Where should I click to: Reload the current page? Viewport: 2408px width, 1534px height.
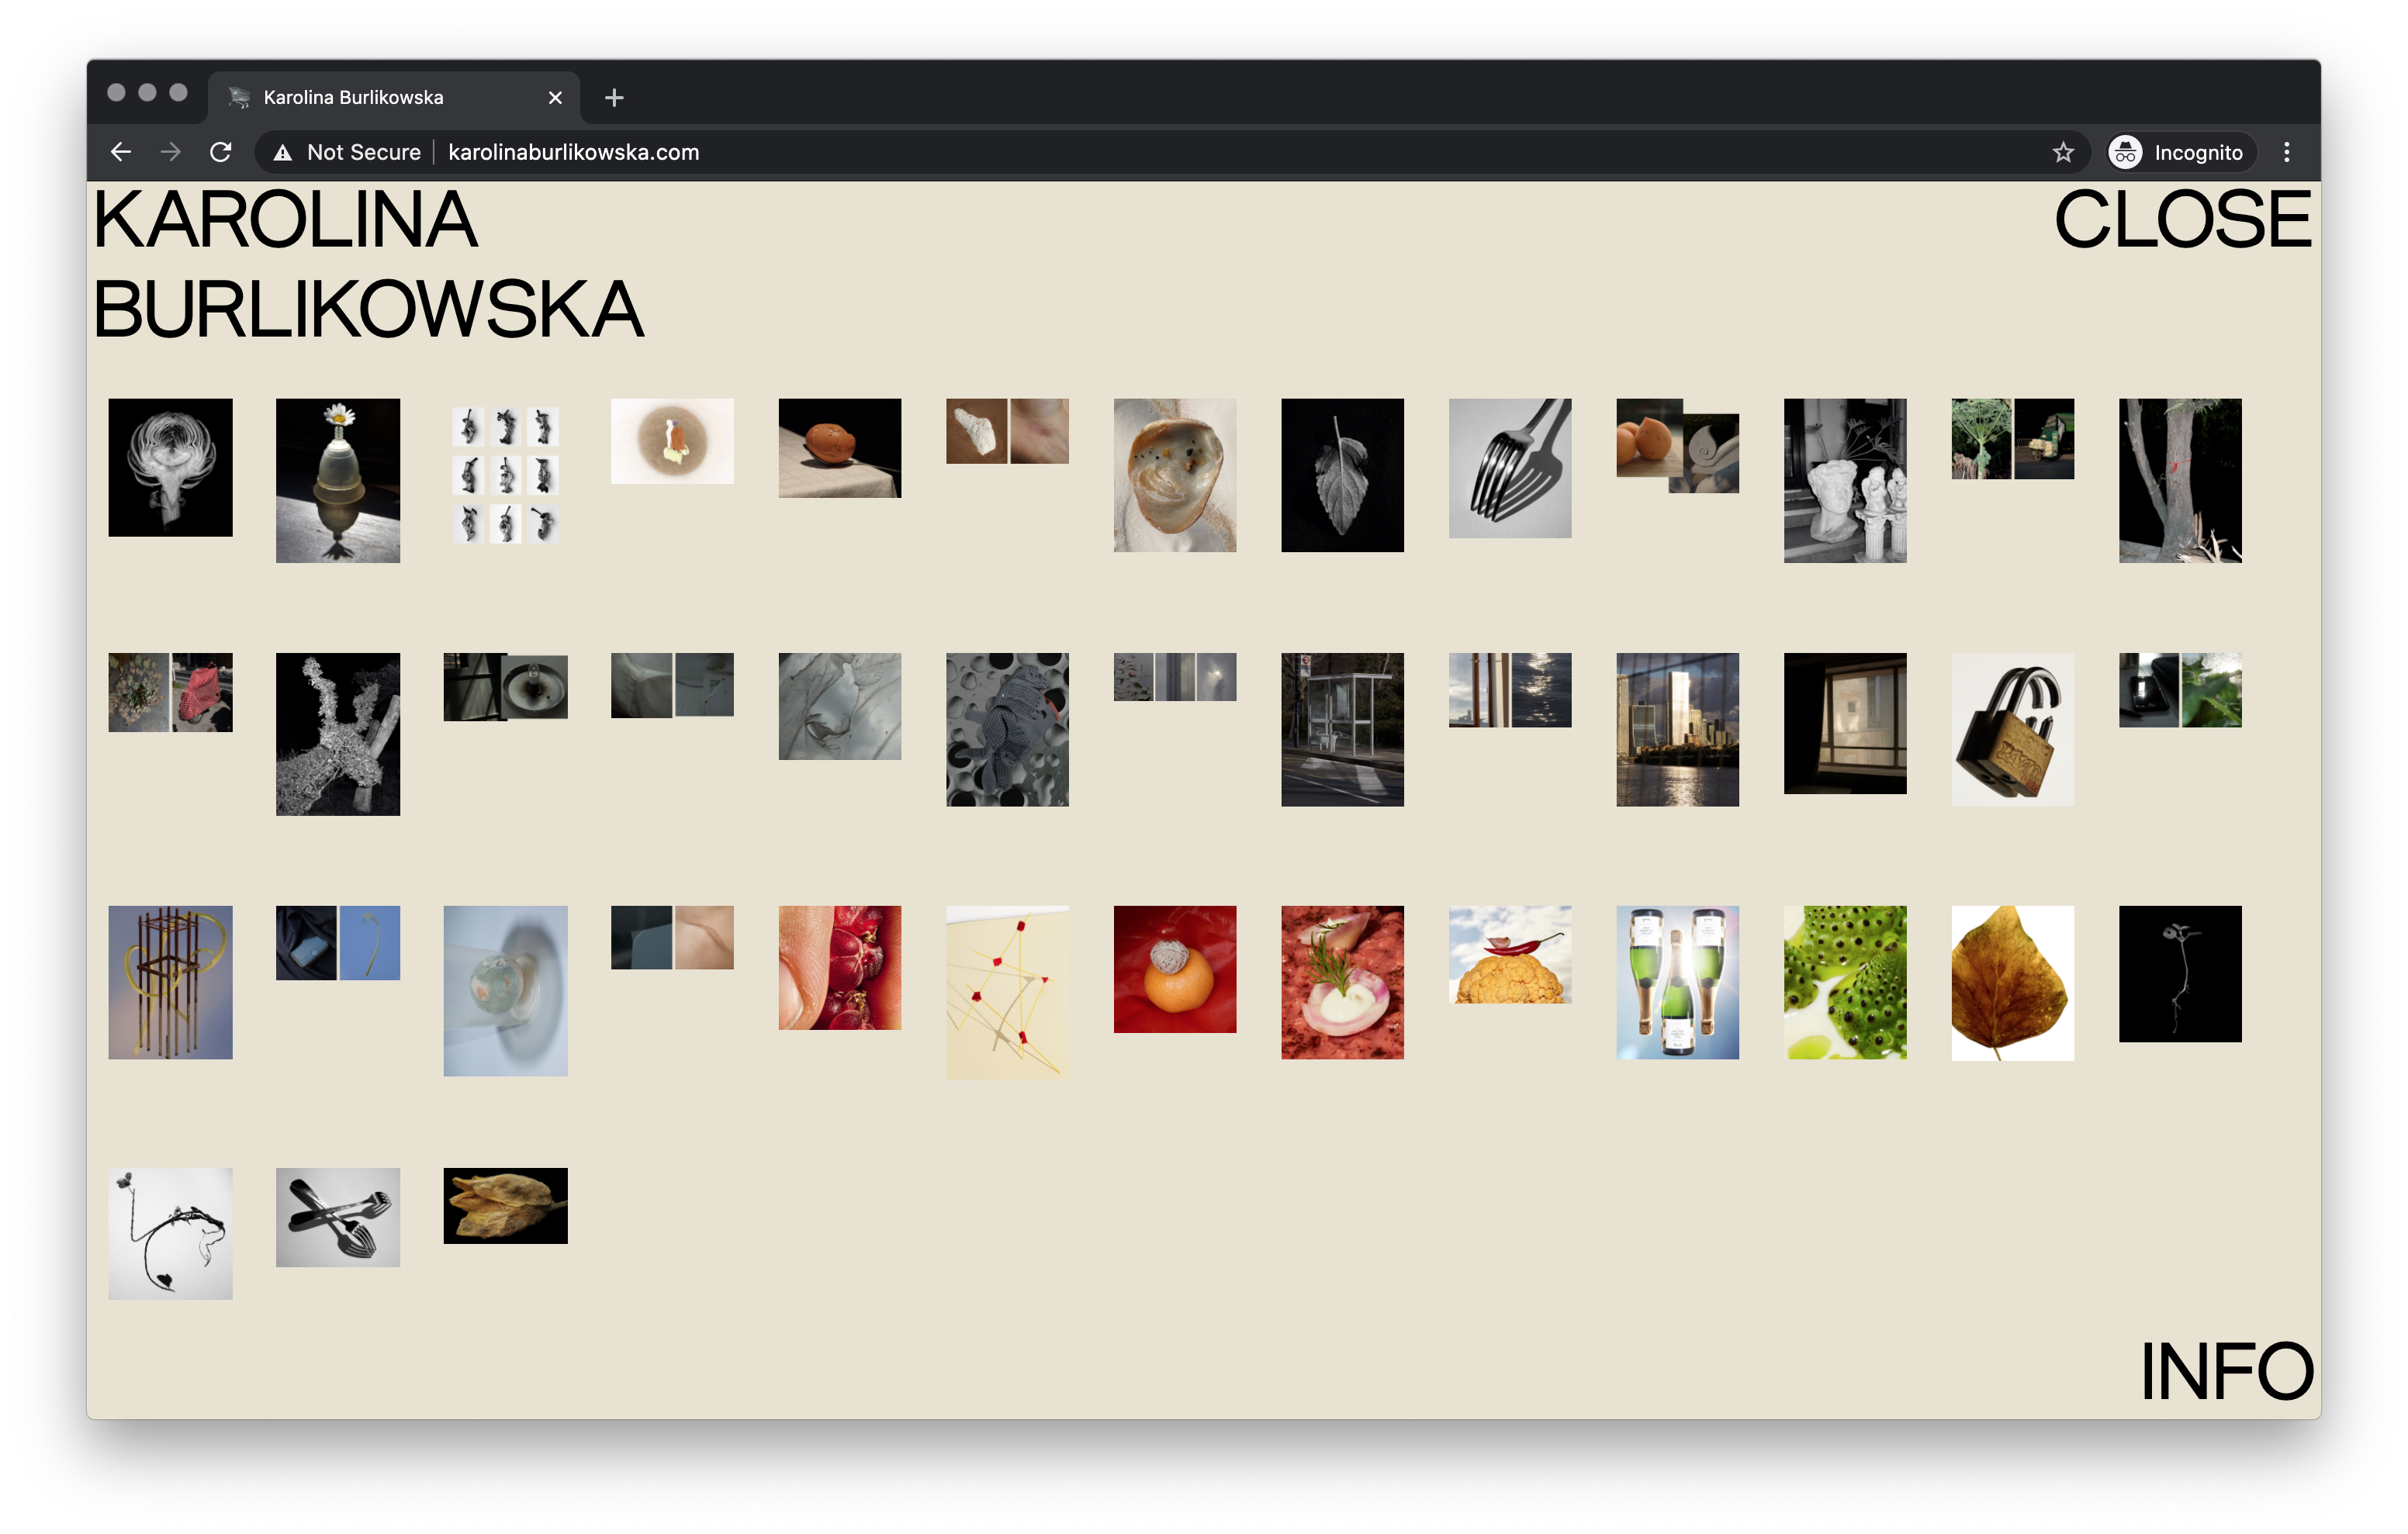coord(221,152)
